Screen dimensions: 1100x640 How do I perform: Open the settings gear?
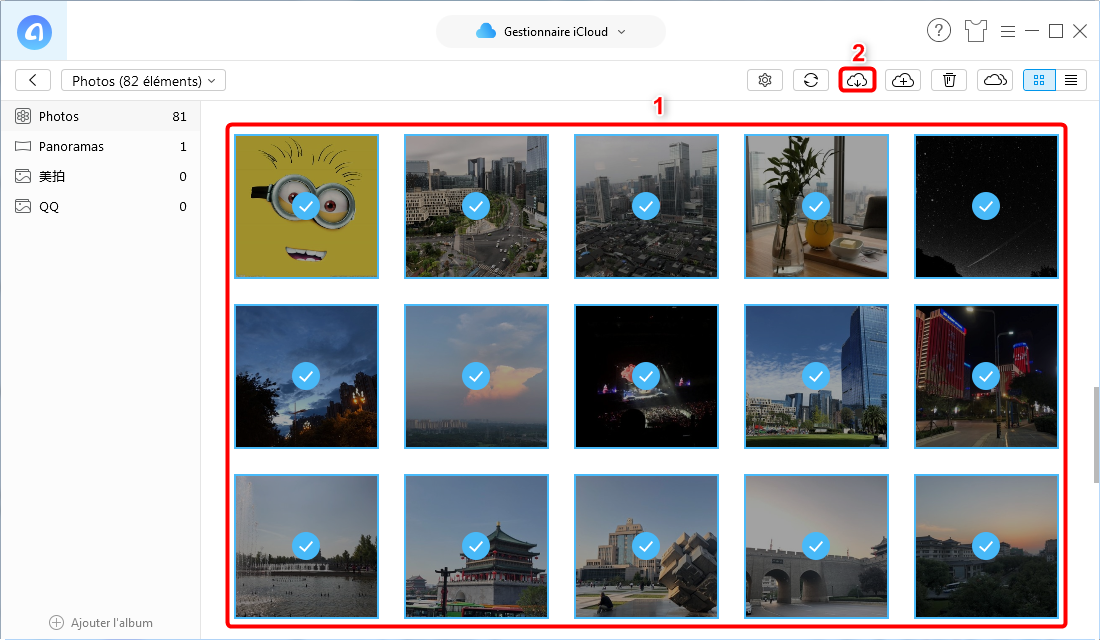[765, 80]
